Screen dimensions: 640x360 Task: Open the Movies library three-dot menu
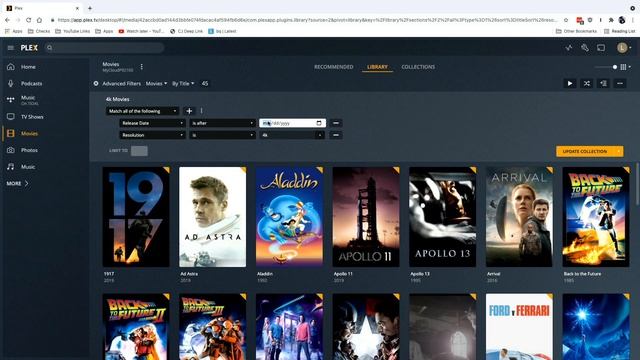point(142,67)
